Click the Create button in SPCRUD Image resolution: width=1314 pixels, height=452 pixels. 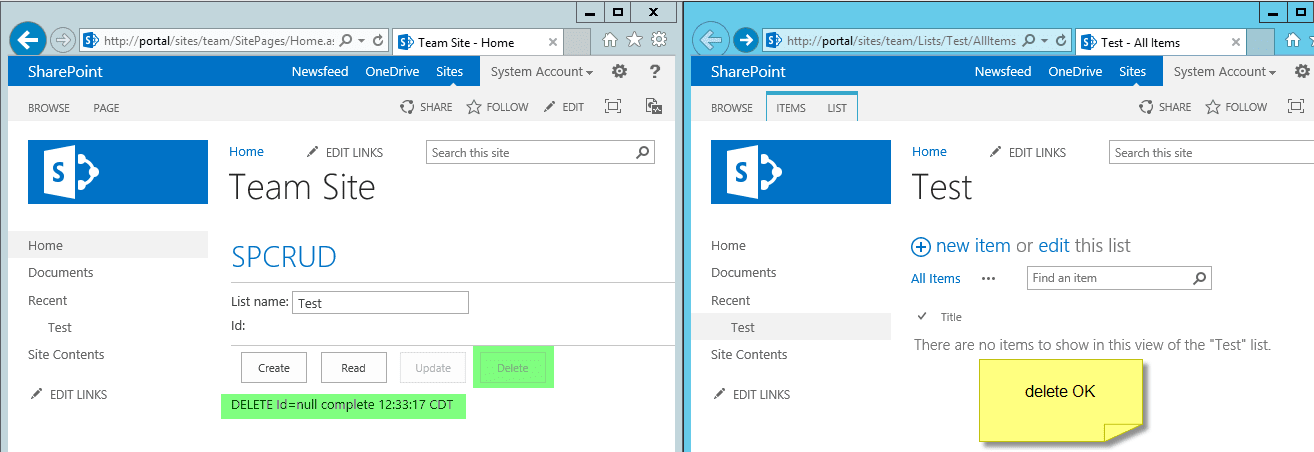click(x=274, y=368)
